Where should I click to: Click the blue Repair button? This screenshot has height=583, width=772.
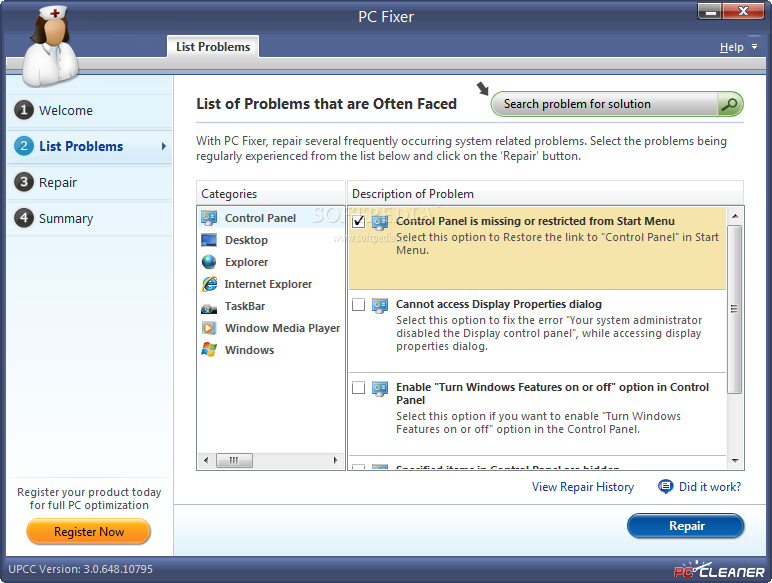(685, 526)
